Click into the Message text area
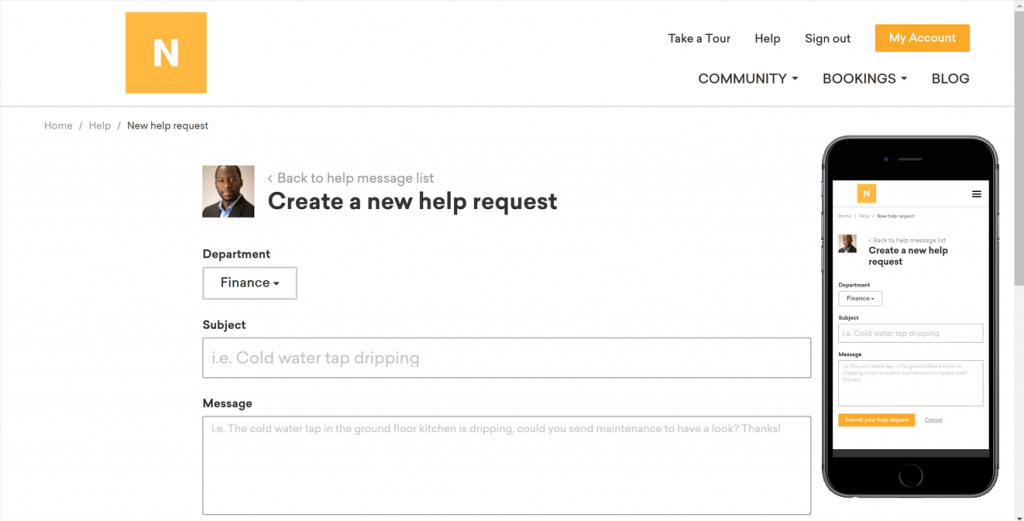 point(506,465)
